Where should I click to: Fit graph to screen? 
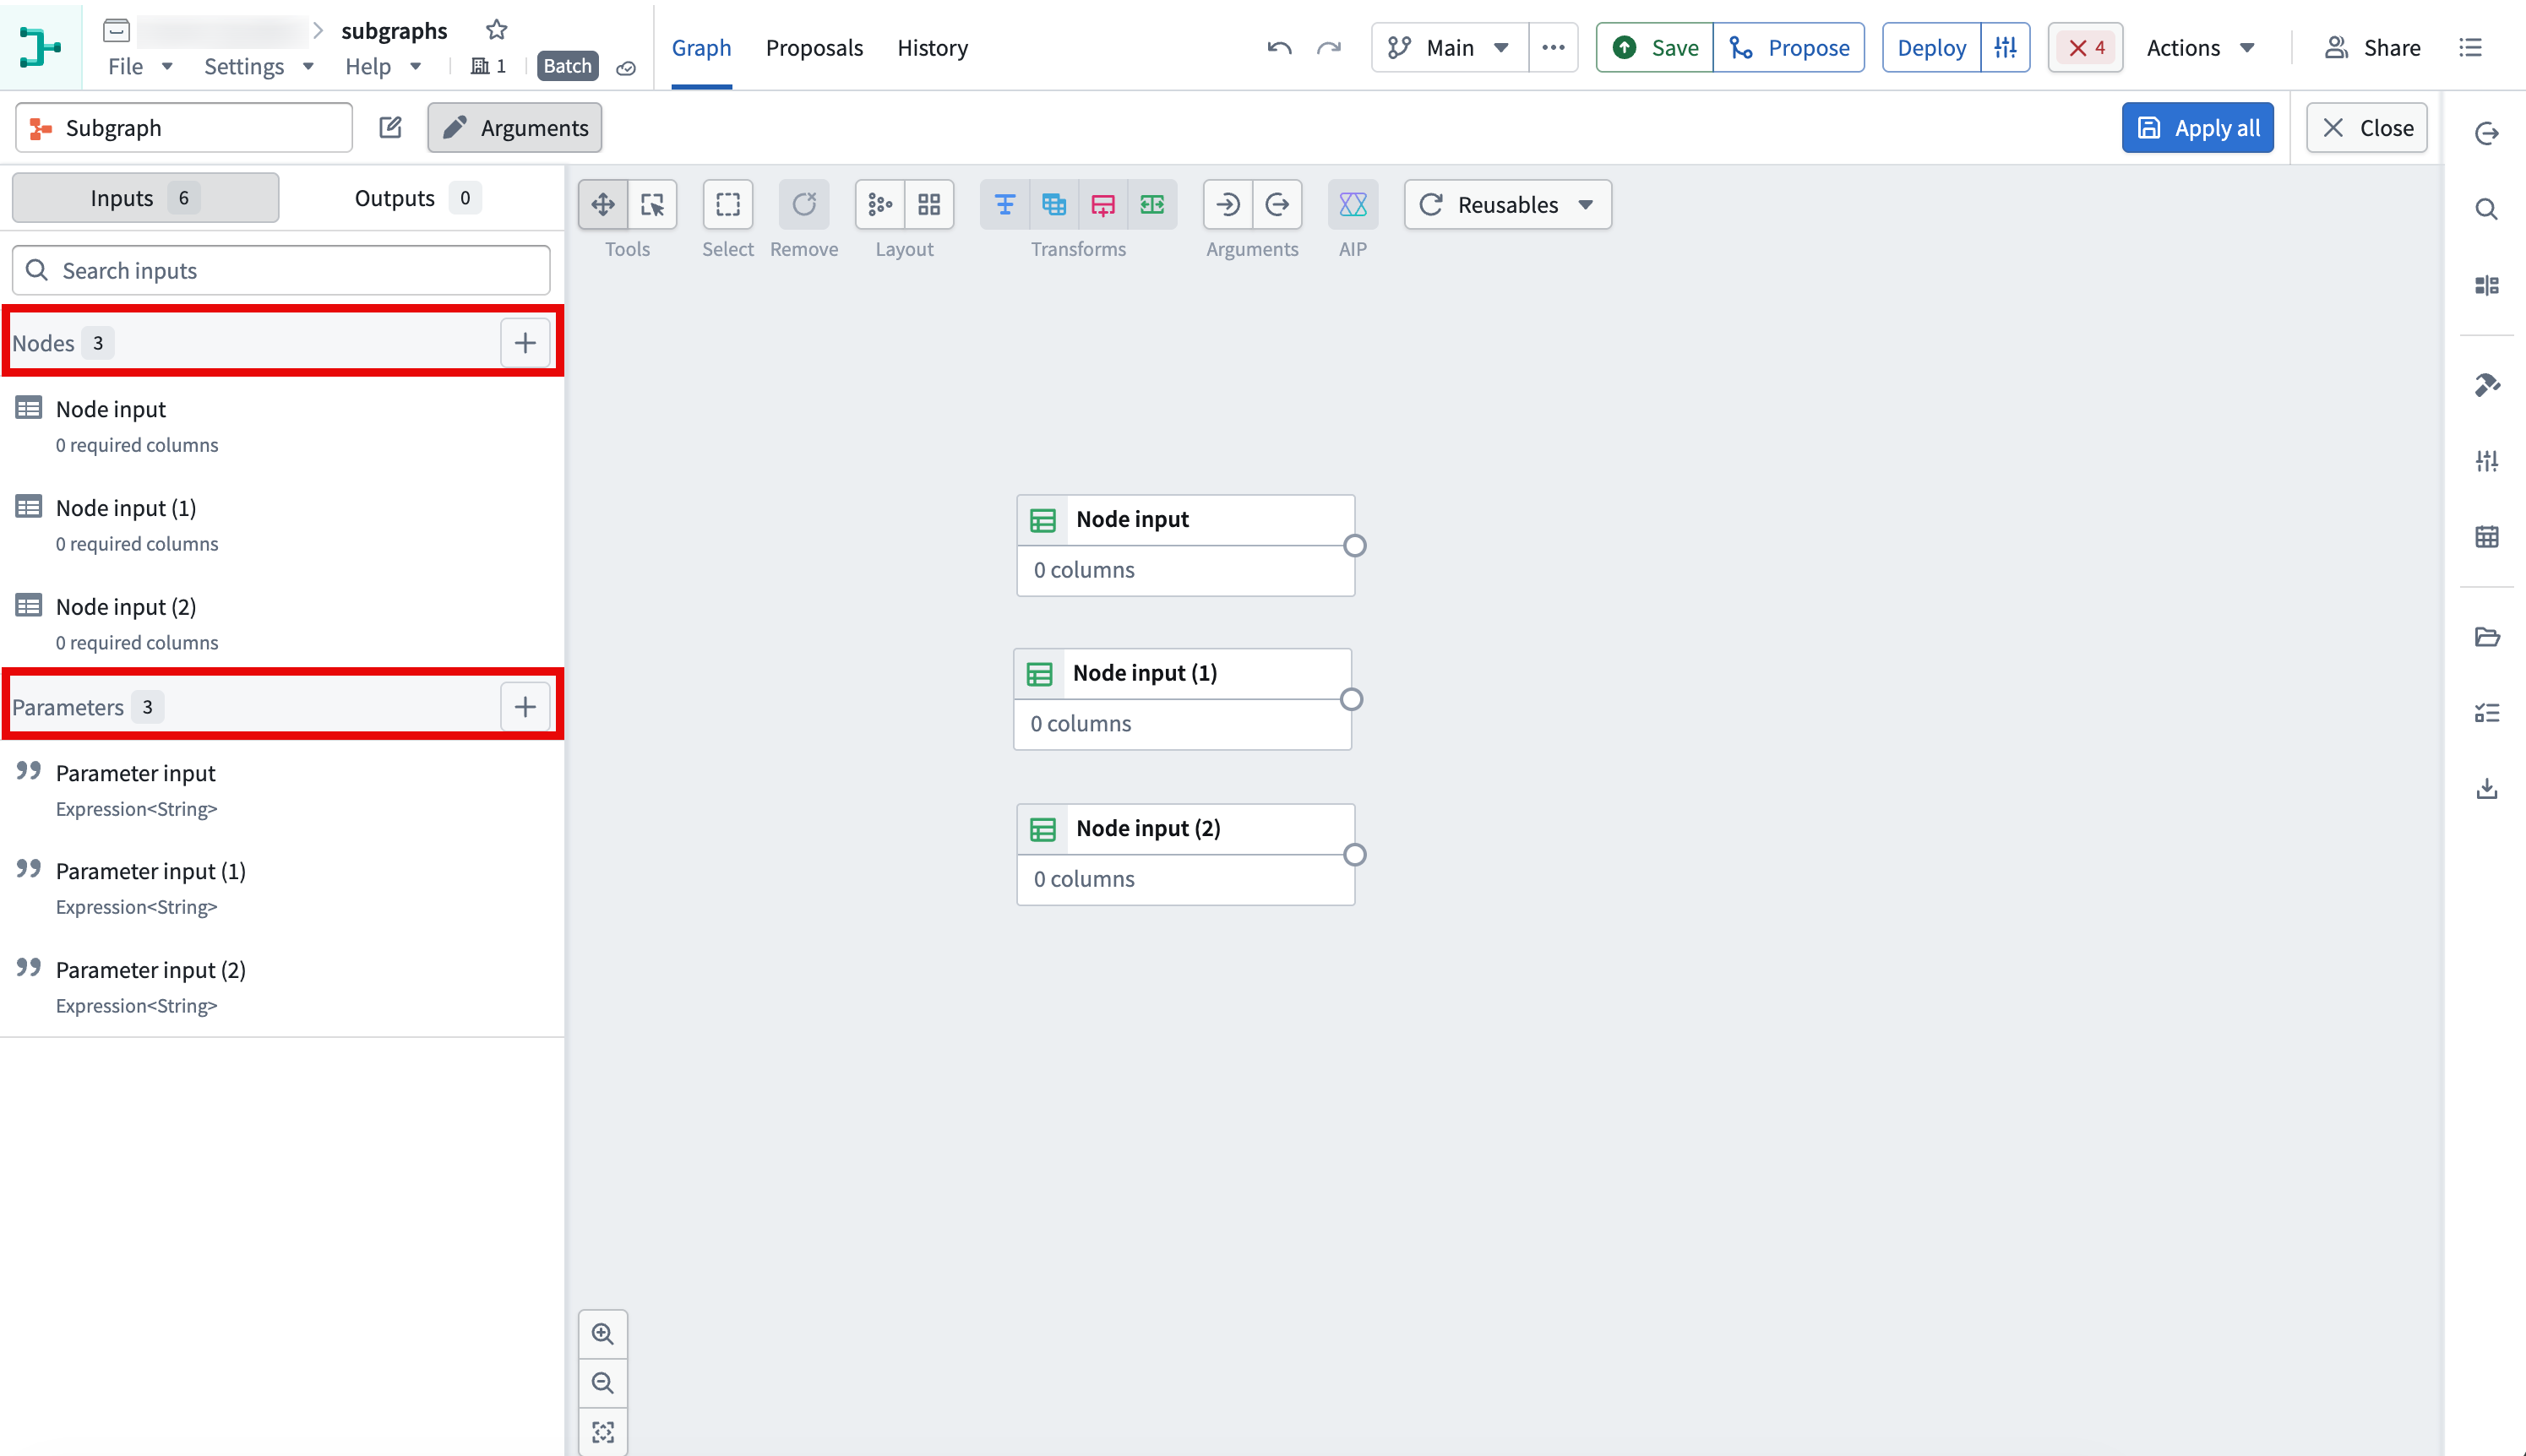click(x=603, y=1432)
